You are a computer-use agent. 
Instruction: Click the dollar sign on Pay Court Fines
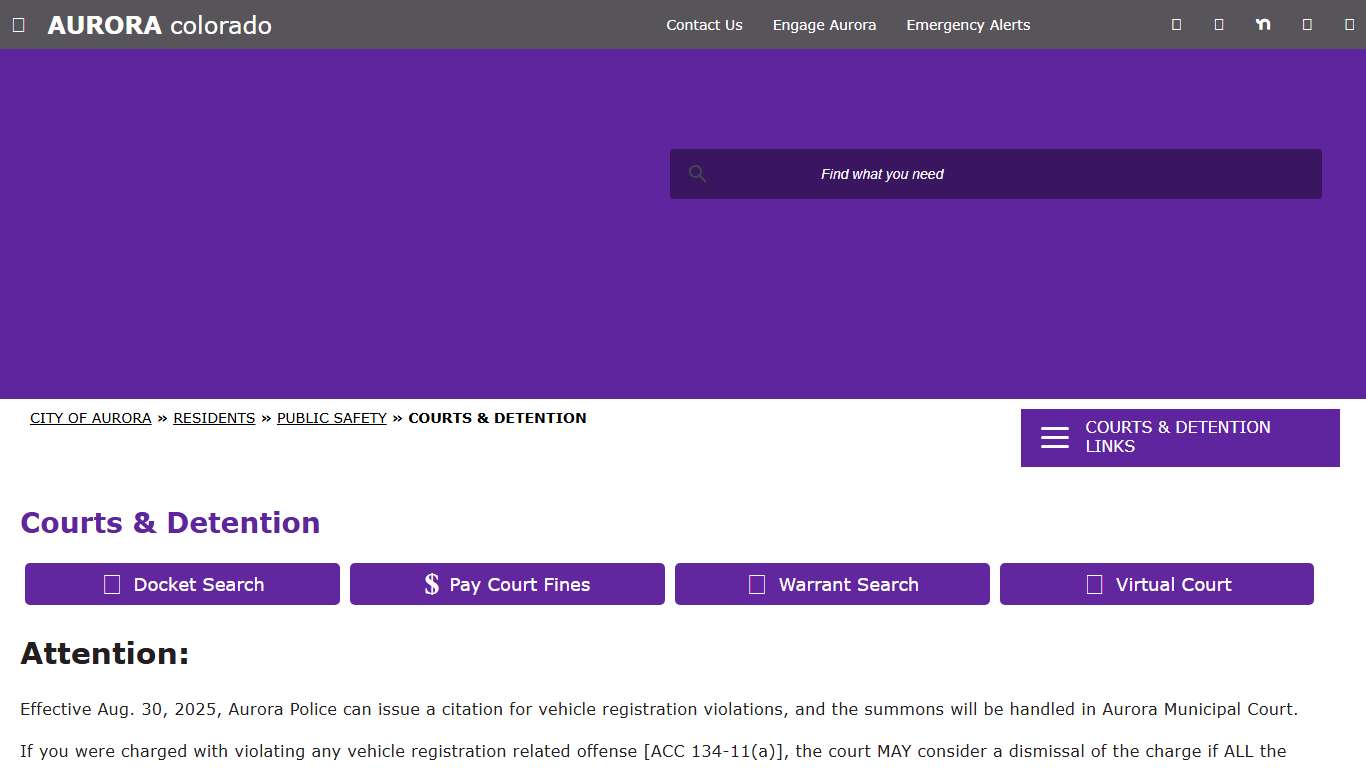431,584
